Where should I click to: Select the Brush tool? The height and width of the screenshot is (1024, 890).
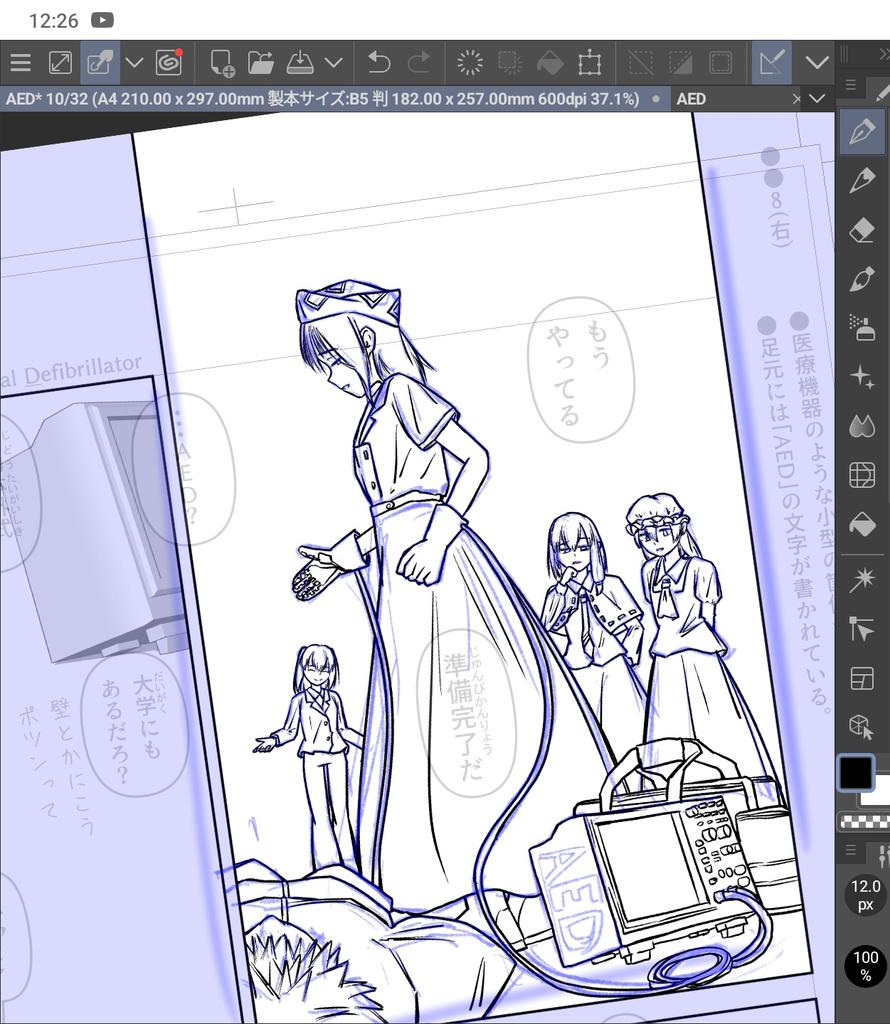(862, 279)
